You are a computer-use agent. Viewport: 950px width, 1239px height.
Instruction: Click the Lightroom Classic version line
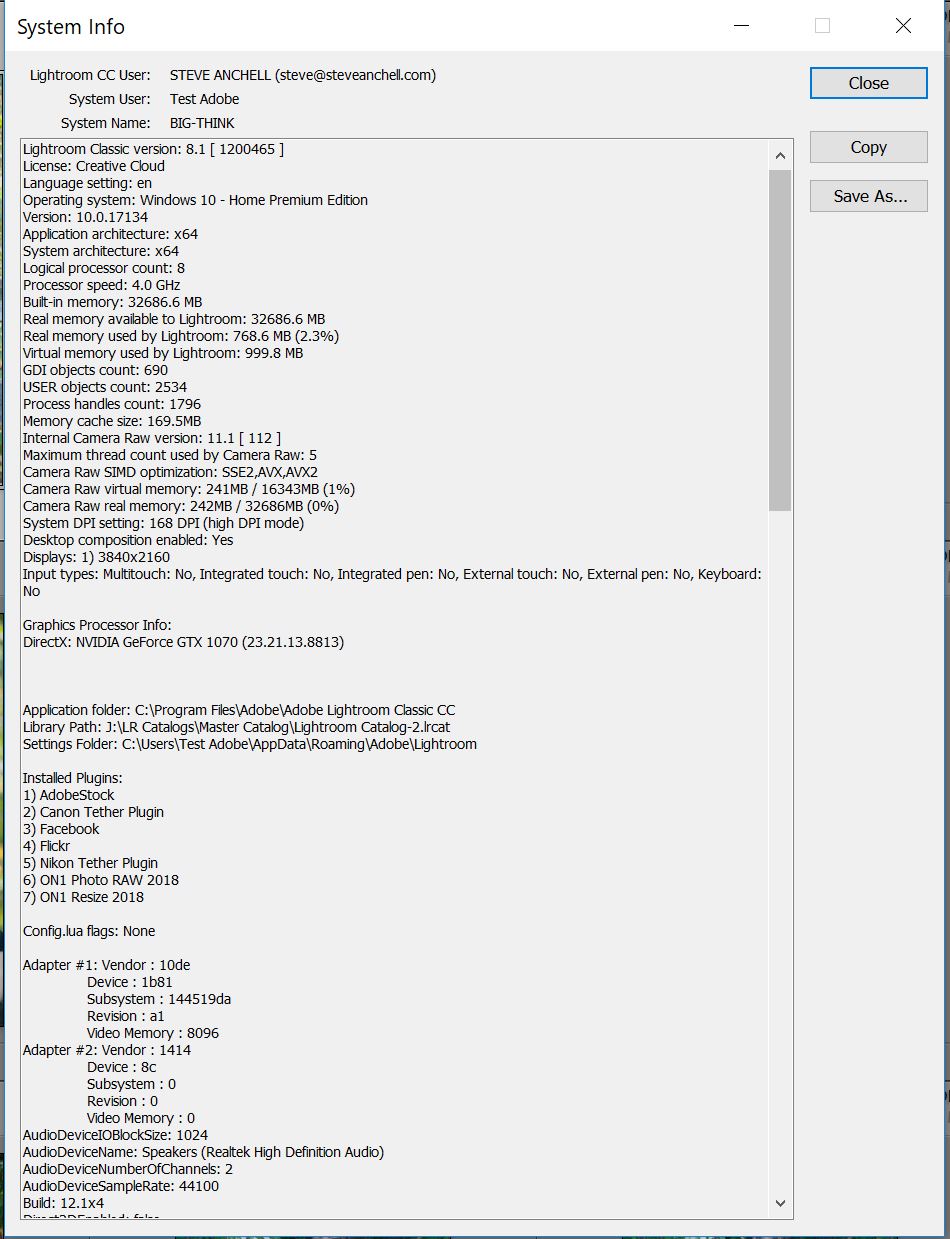pyautogui.click(x=154, y=149)
